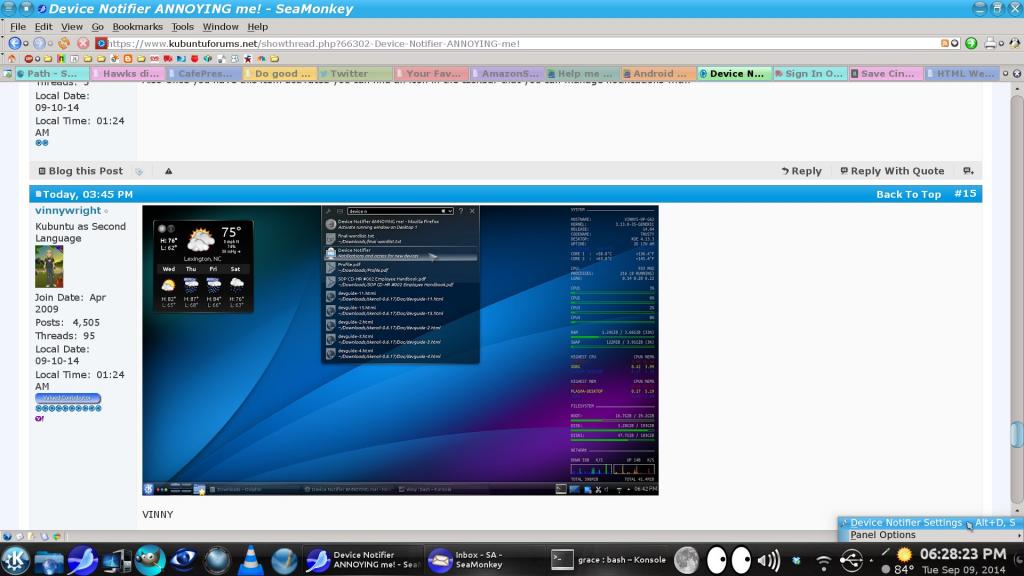This screenshot has height=576, width=1024.
Task: Click the red Stop loading icon
Action: tap(83, 44)
